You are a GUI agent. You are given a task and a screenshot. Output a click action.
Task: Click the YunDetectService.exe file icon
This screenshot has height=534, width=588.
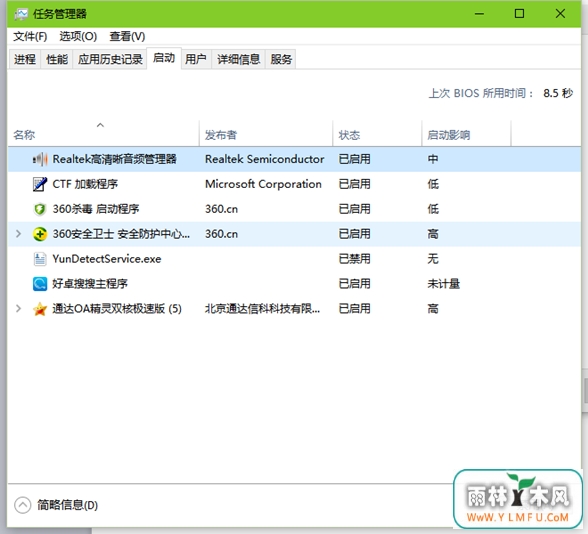(40, 259)
